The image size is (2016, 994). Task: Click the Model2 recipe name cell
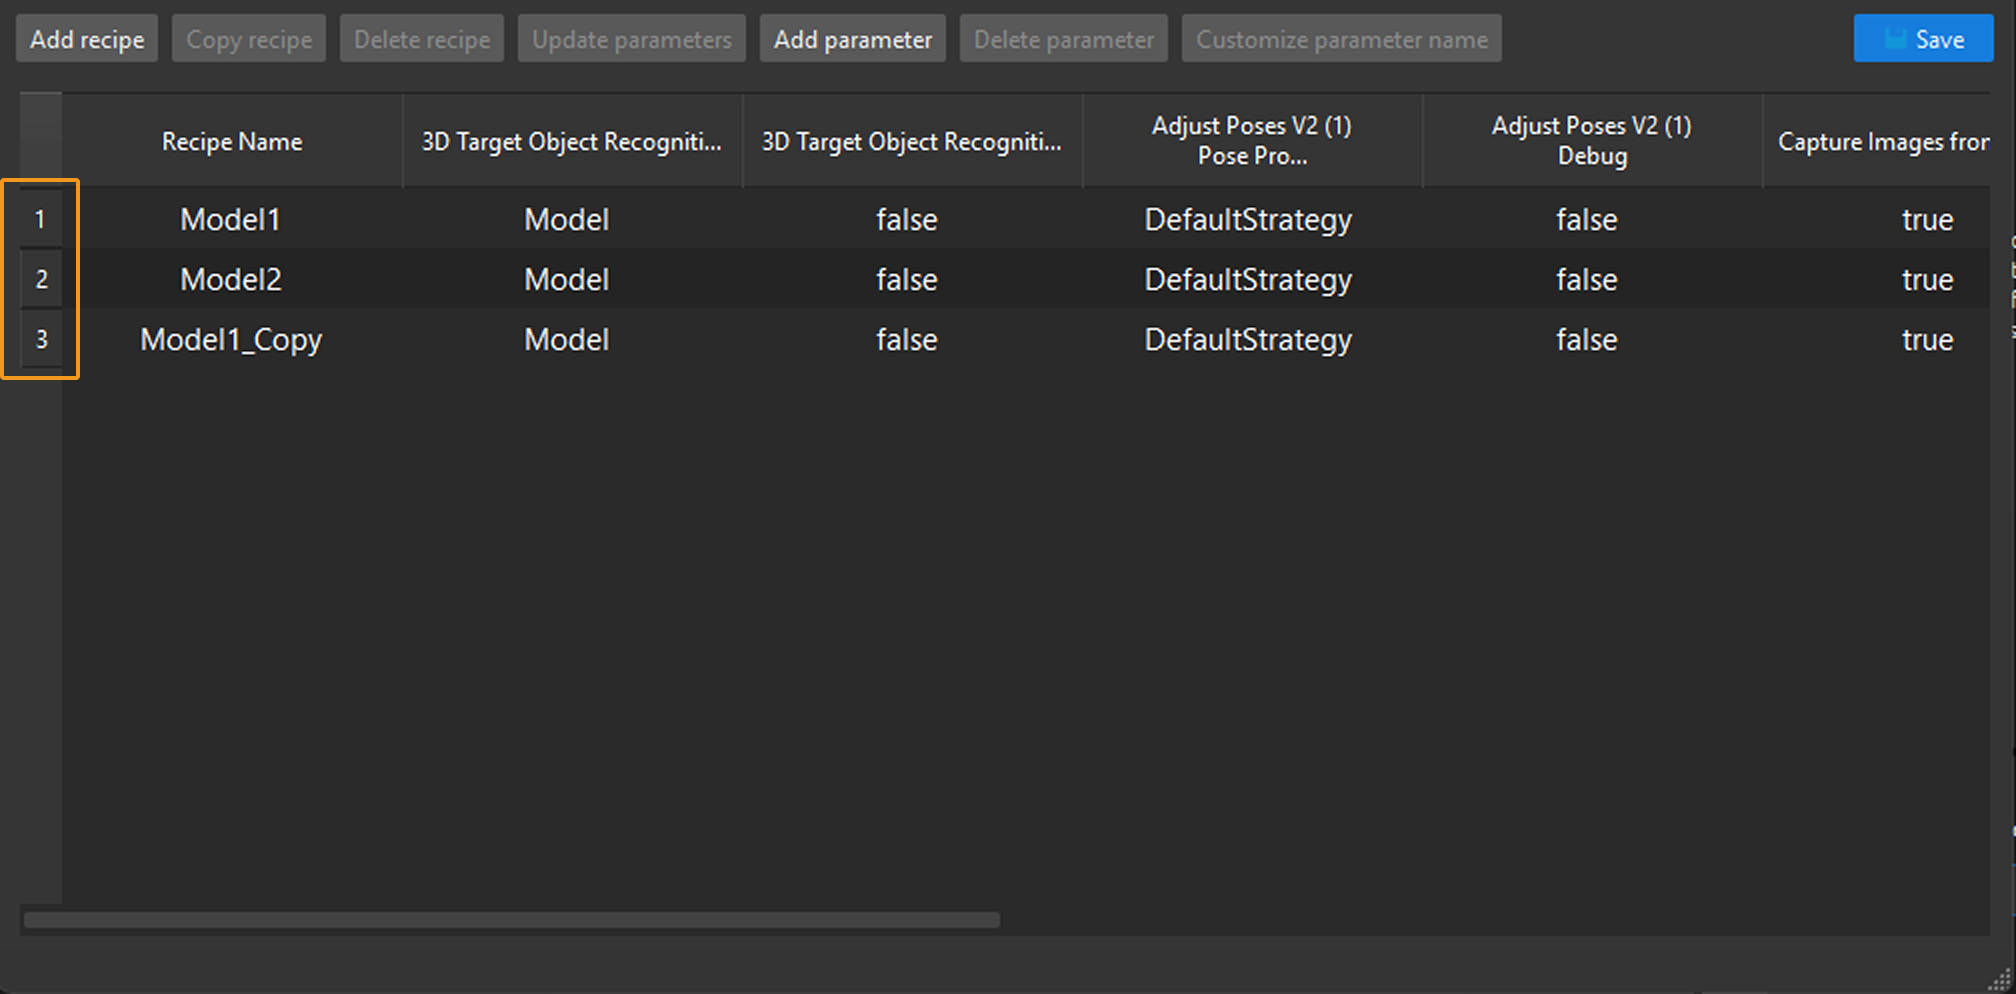pyautogui.click(x=231, y=279)
